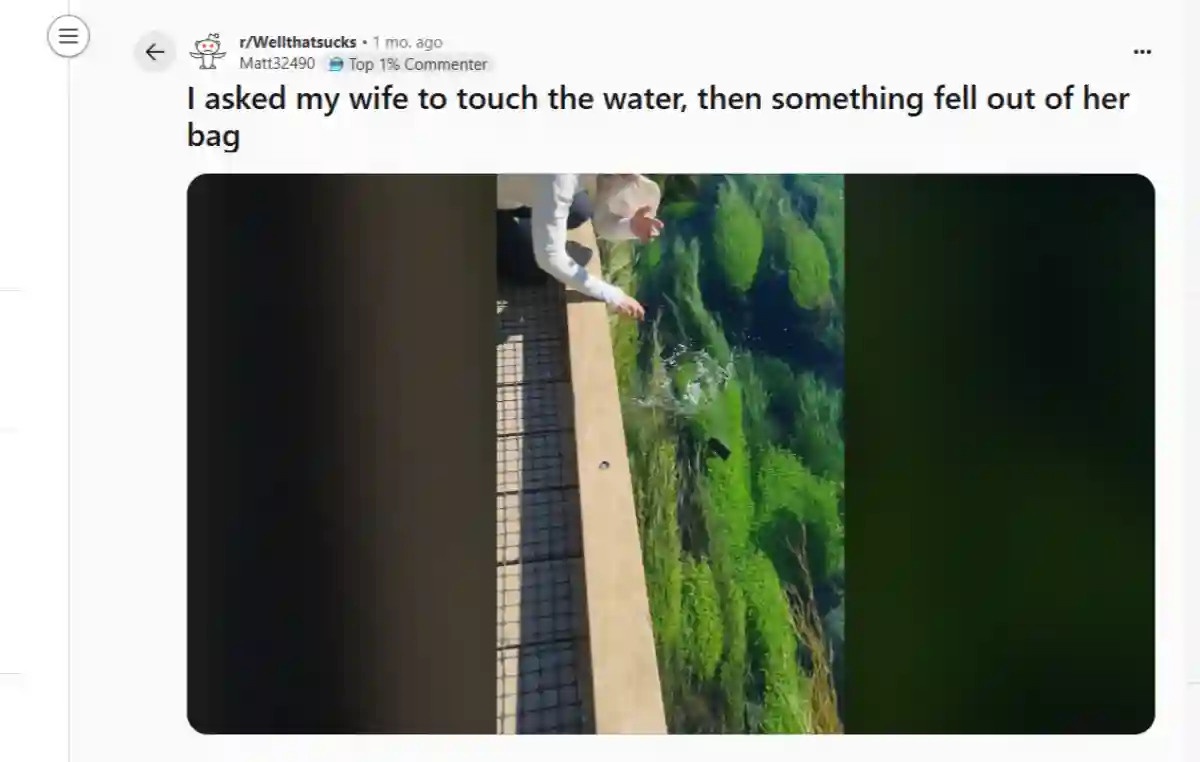Open the hamburger navigation menu
The height and width of the screenshot is (762, 1200).
coord(68,37)
